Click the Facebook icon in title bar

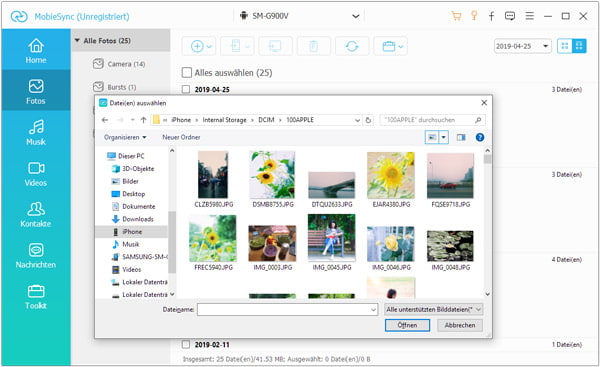point(491,16)
